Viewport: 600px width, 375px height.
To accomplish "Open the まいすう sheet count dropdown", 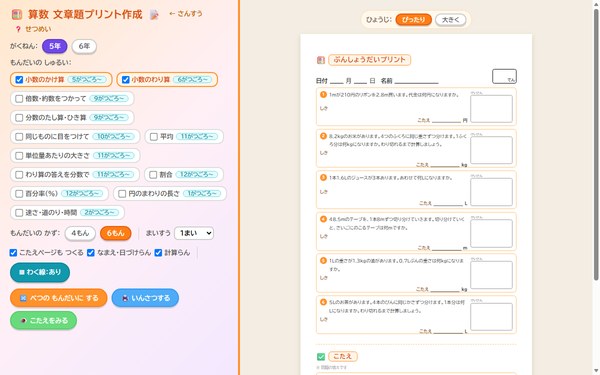I will pyautogui.click(x=194, y=233).
